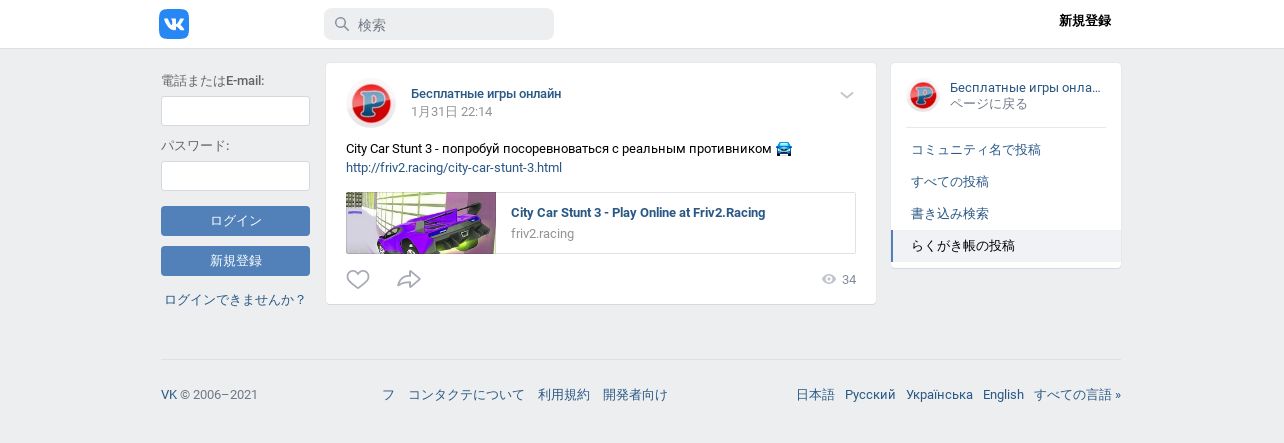Click the eye views icon
1284x443 pixels.
tap(829, 280)
